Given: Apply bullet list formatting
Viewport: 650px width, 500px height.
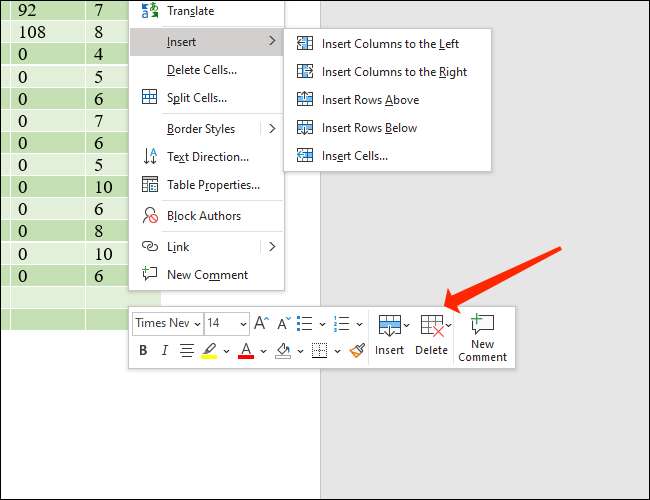Looking at the screenshot, I should pos(305,323).
